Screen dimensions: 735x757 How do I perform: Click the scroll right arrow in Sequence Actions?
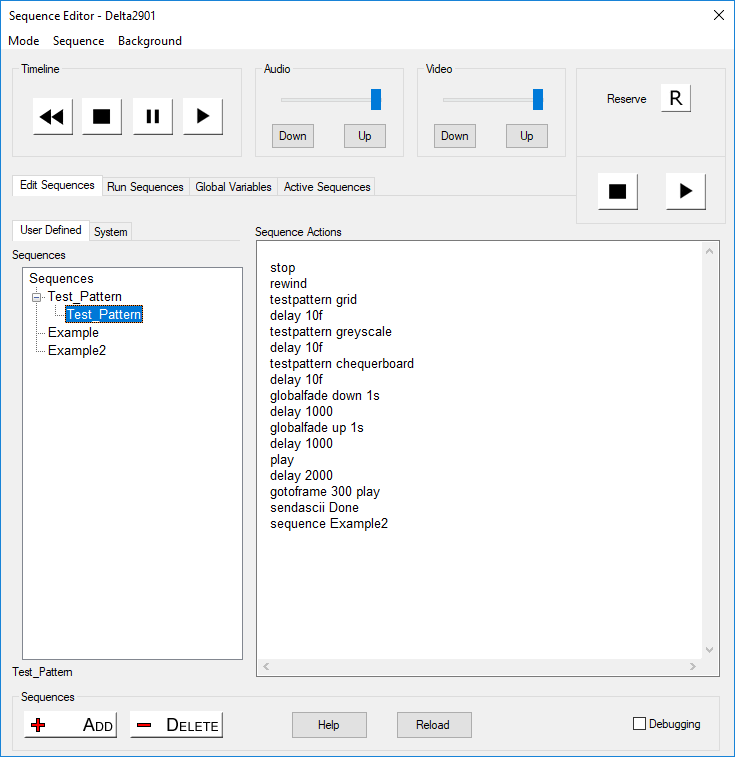693,666
